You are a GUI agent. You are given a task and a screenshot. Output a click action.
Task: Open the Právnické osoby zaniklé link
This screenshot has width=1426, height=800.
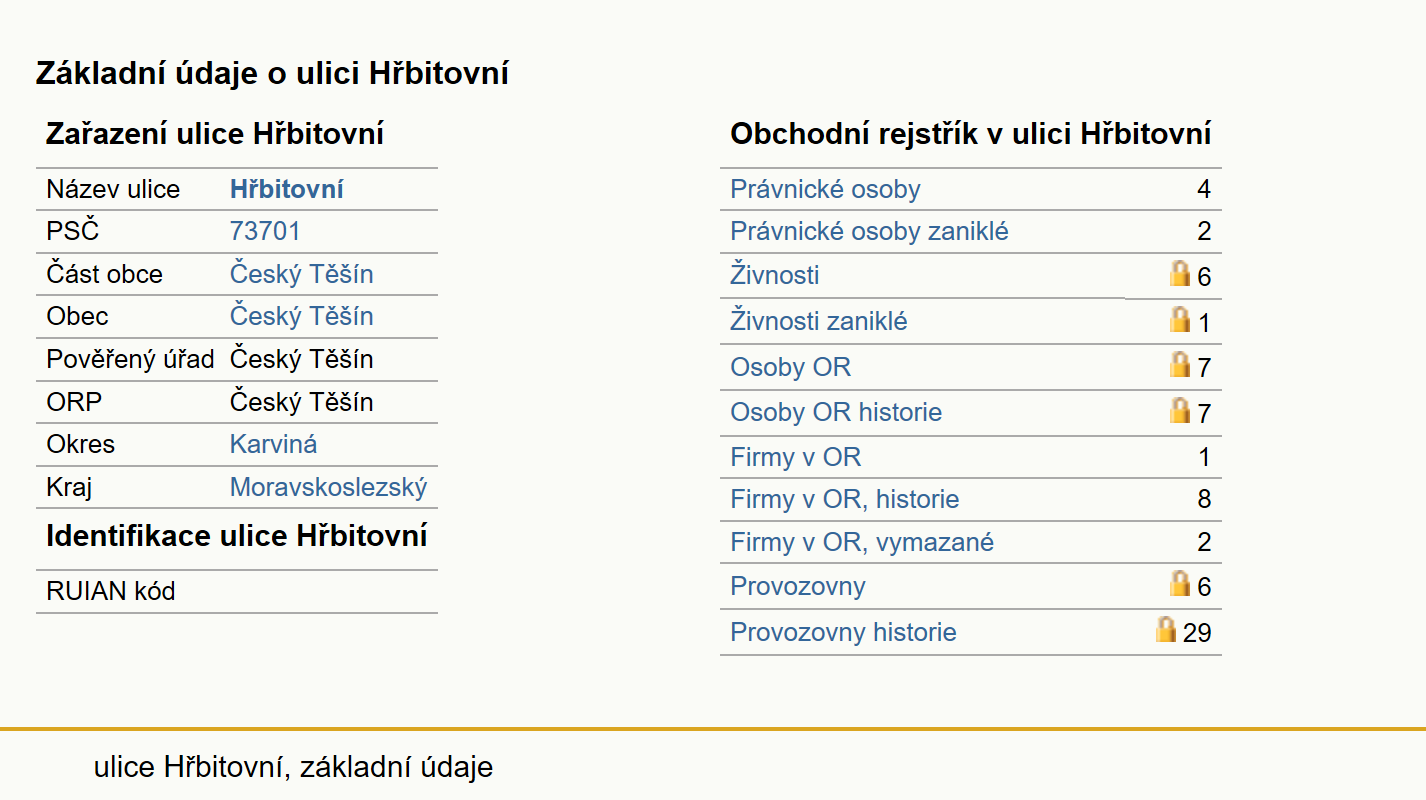pyautogui.click(x=870, y=231)
